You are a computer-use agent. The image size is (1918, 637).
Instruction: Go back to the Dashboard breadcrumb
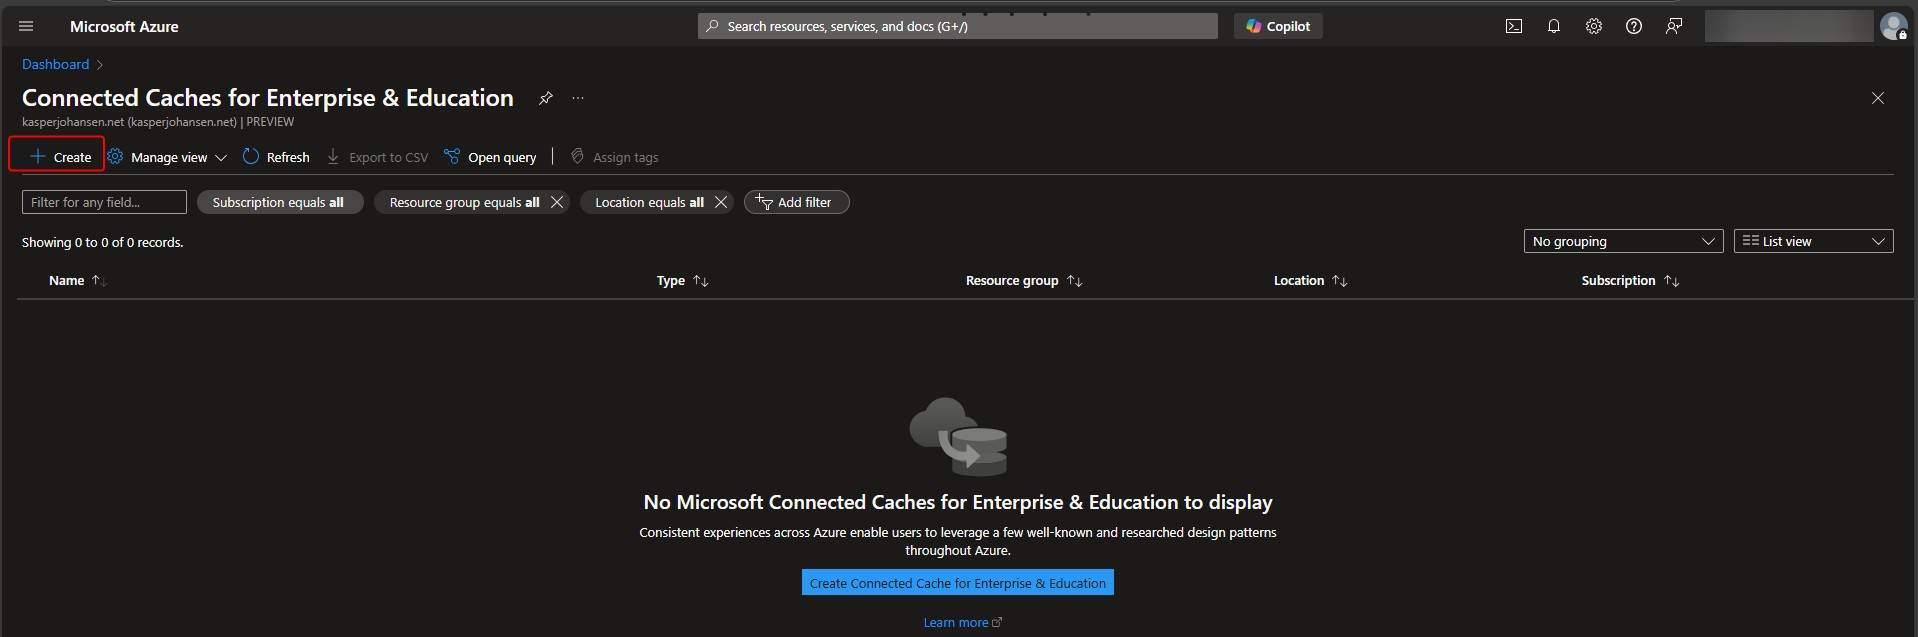click(x=56, y=64)
